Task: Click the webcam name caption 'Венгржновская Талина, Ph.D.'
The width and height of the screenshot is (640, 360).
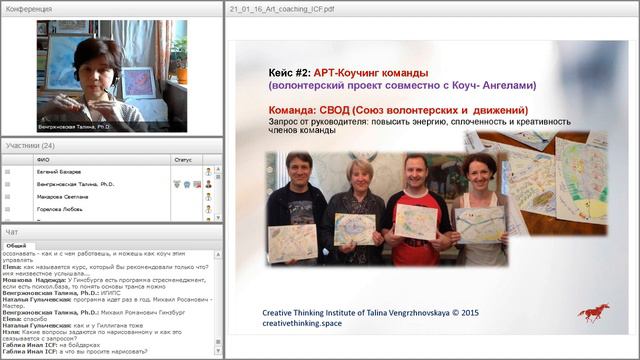Action: (74, 127)
